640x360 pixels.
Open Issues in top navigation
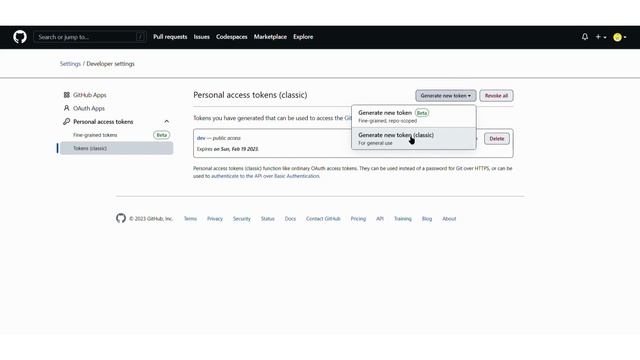(x=201, y=37)
